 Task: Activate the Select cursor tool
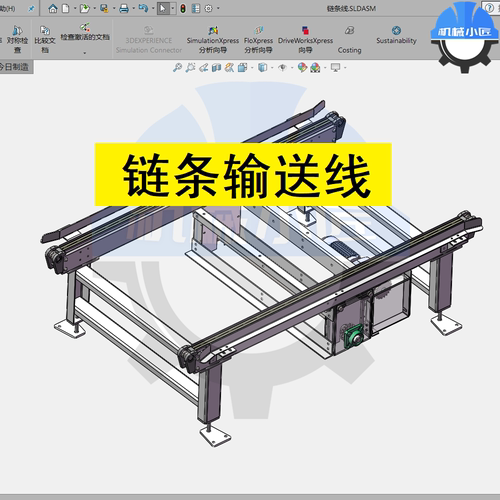(x=163, y=8)
